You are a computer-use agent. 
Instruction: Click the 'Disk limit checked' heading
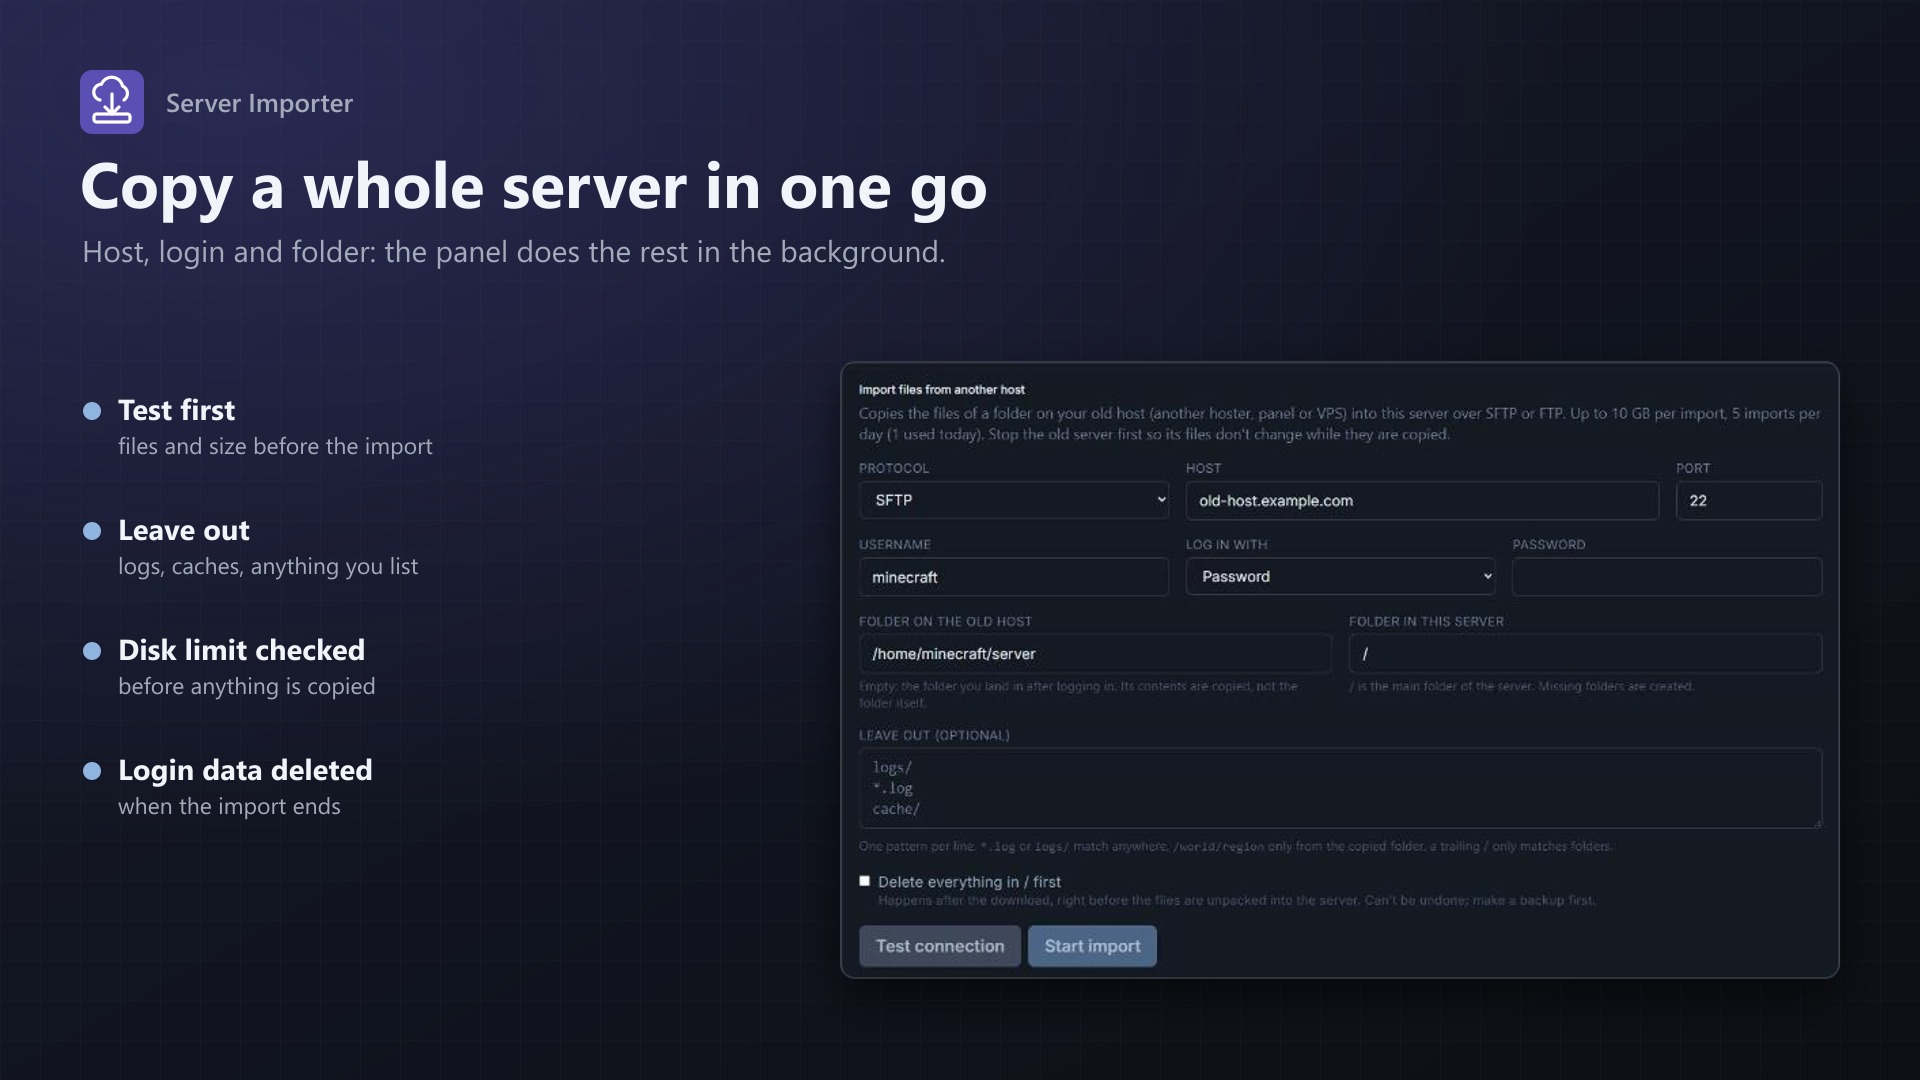tap(242, 650)
